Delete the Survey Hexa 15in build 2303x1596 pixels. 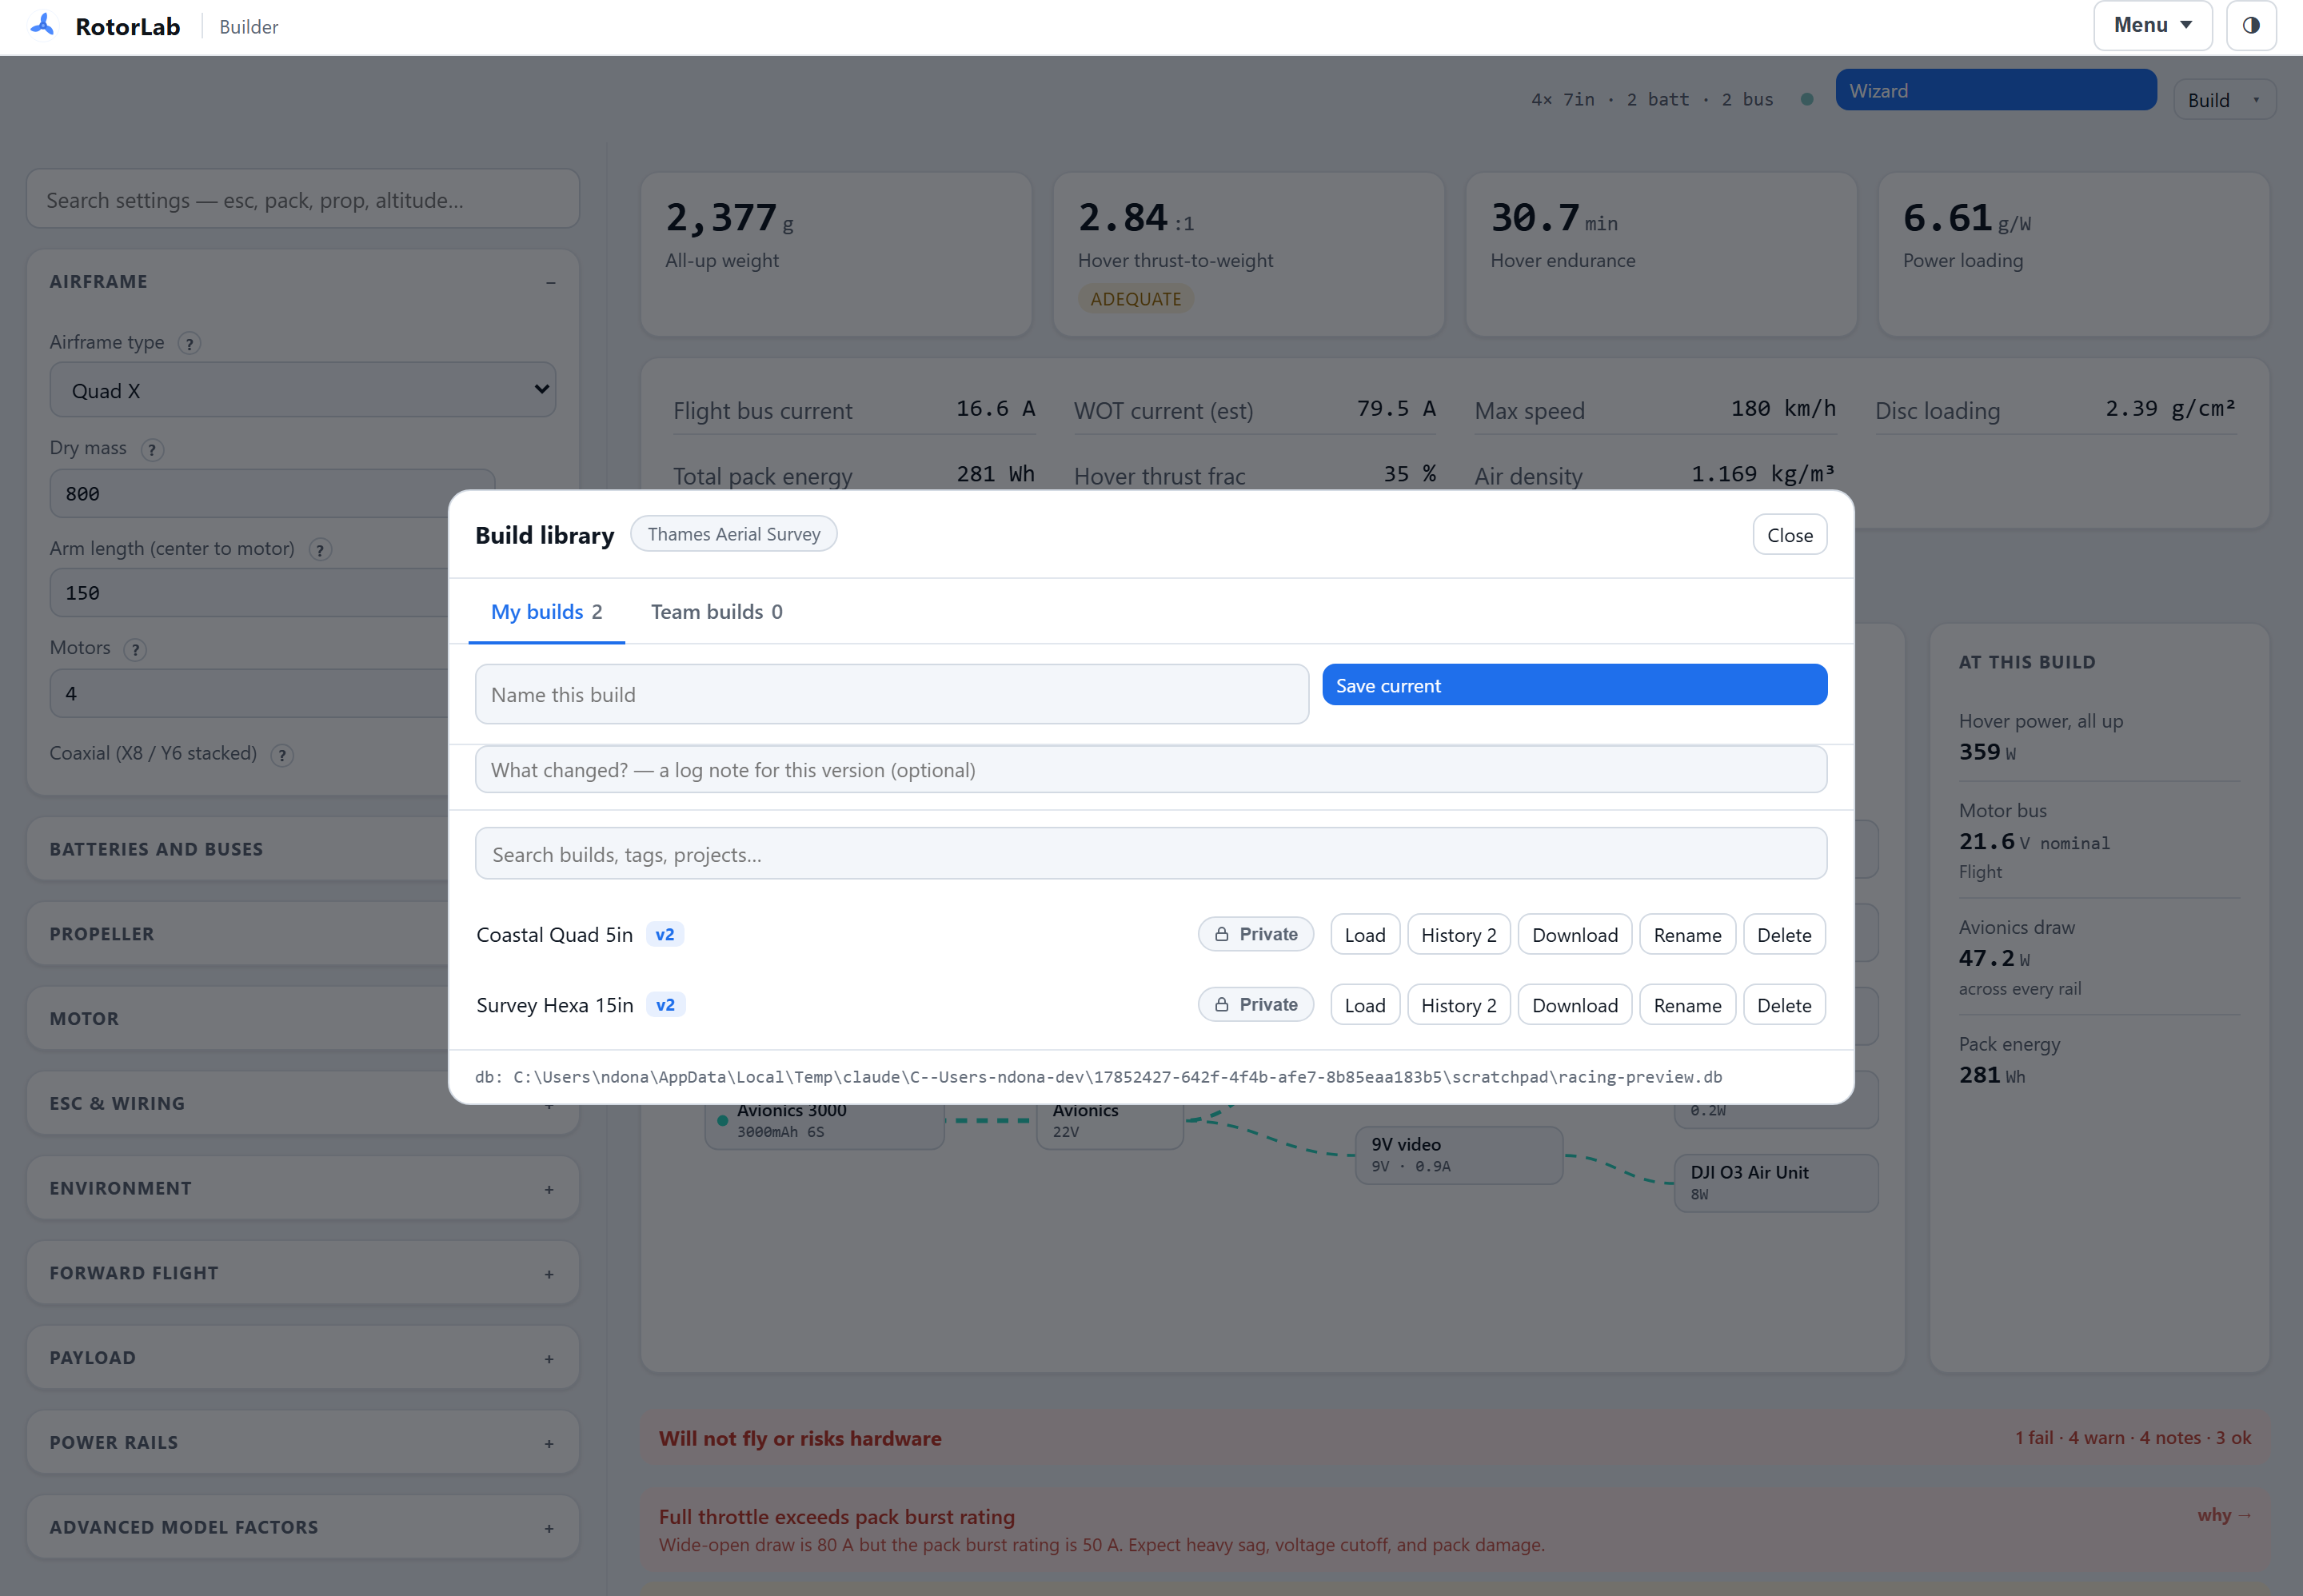click(x=1784, y=1005)
